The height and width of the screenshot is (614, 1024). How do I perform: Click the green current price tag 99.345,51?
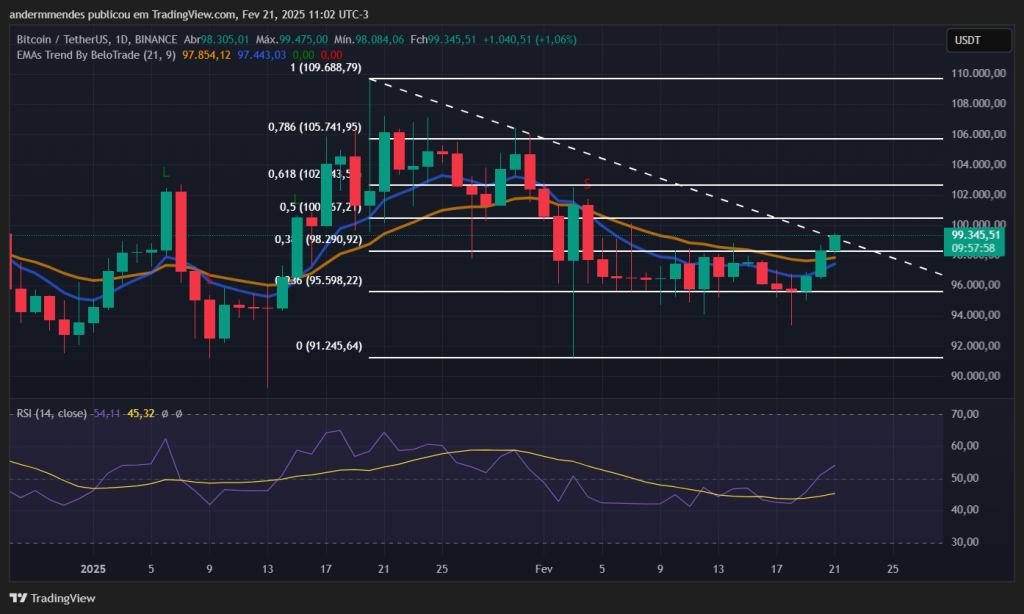point(975,235)
